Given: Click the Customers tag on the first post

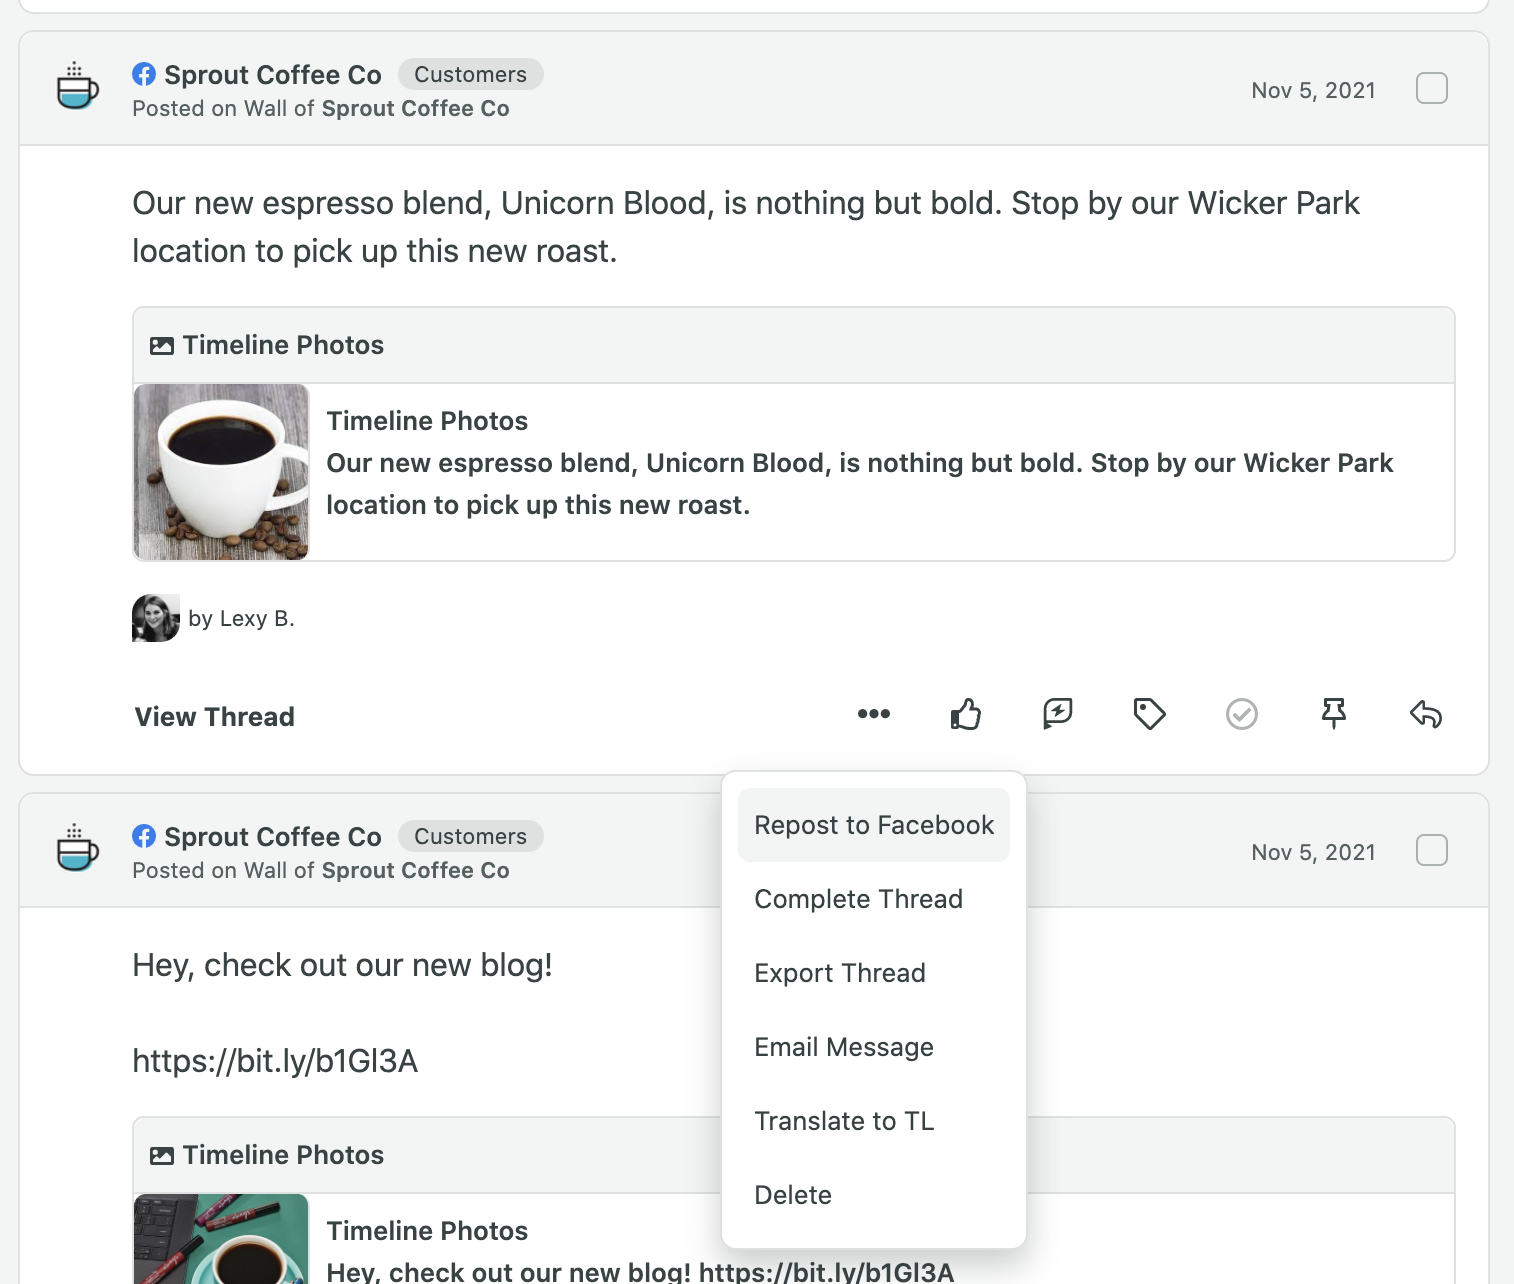Looking at the screenshot, I should tap(470, 74).
